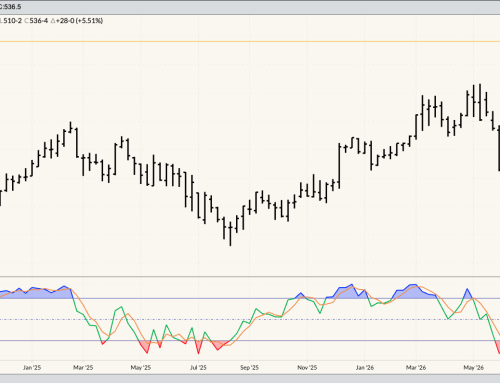The width and height of the screenshot is (500, 383).
Task: Click the Jan '26 date label
Action: pyautogui.click(x=365, y=368)
